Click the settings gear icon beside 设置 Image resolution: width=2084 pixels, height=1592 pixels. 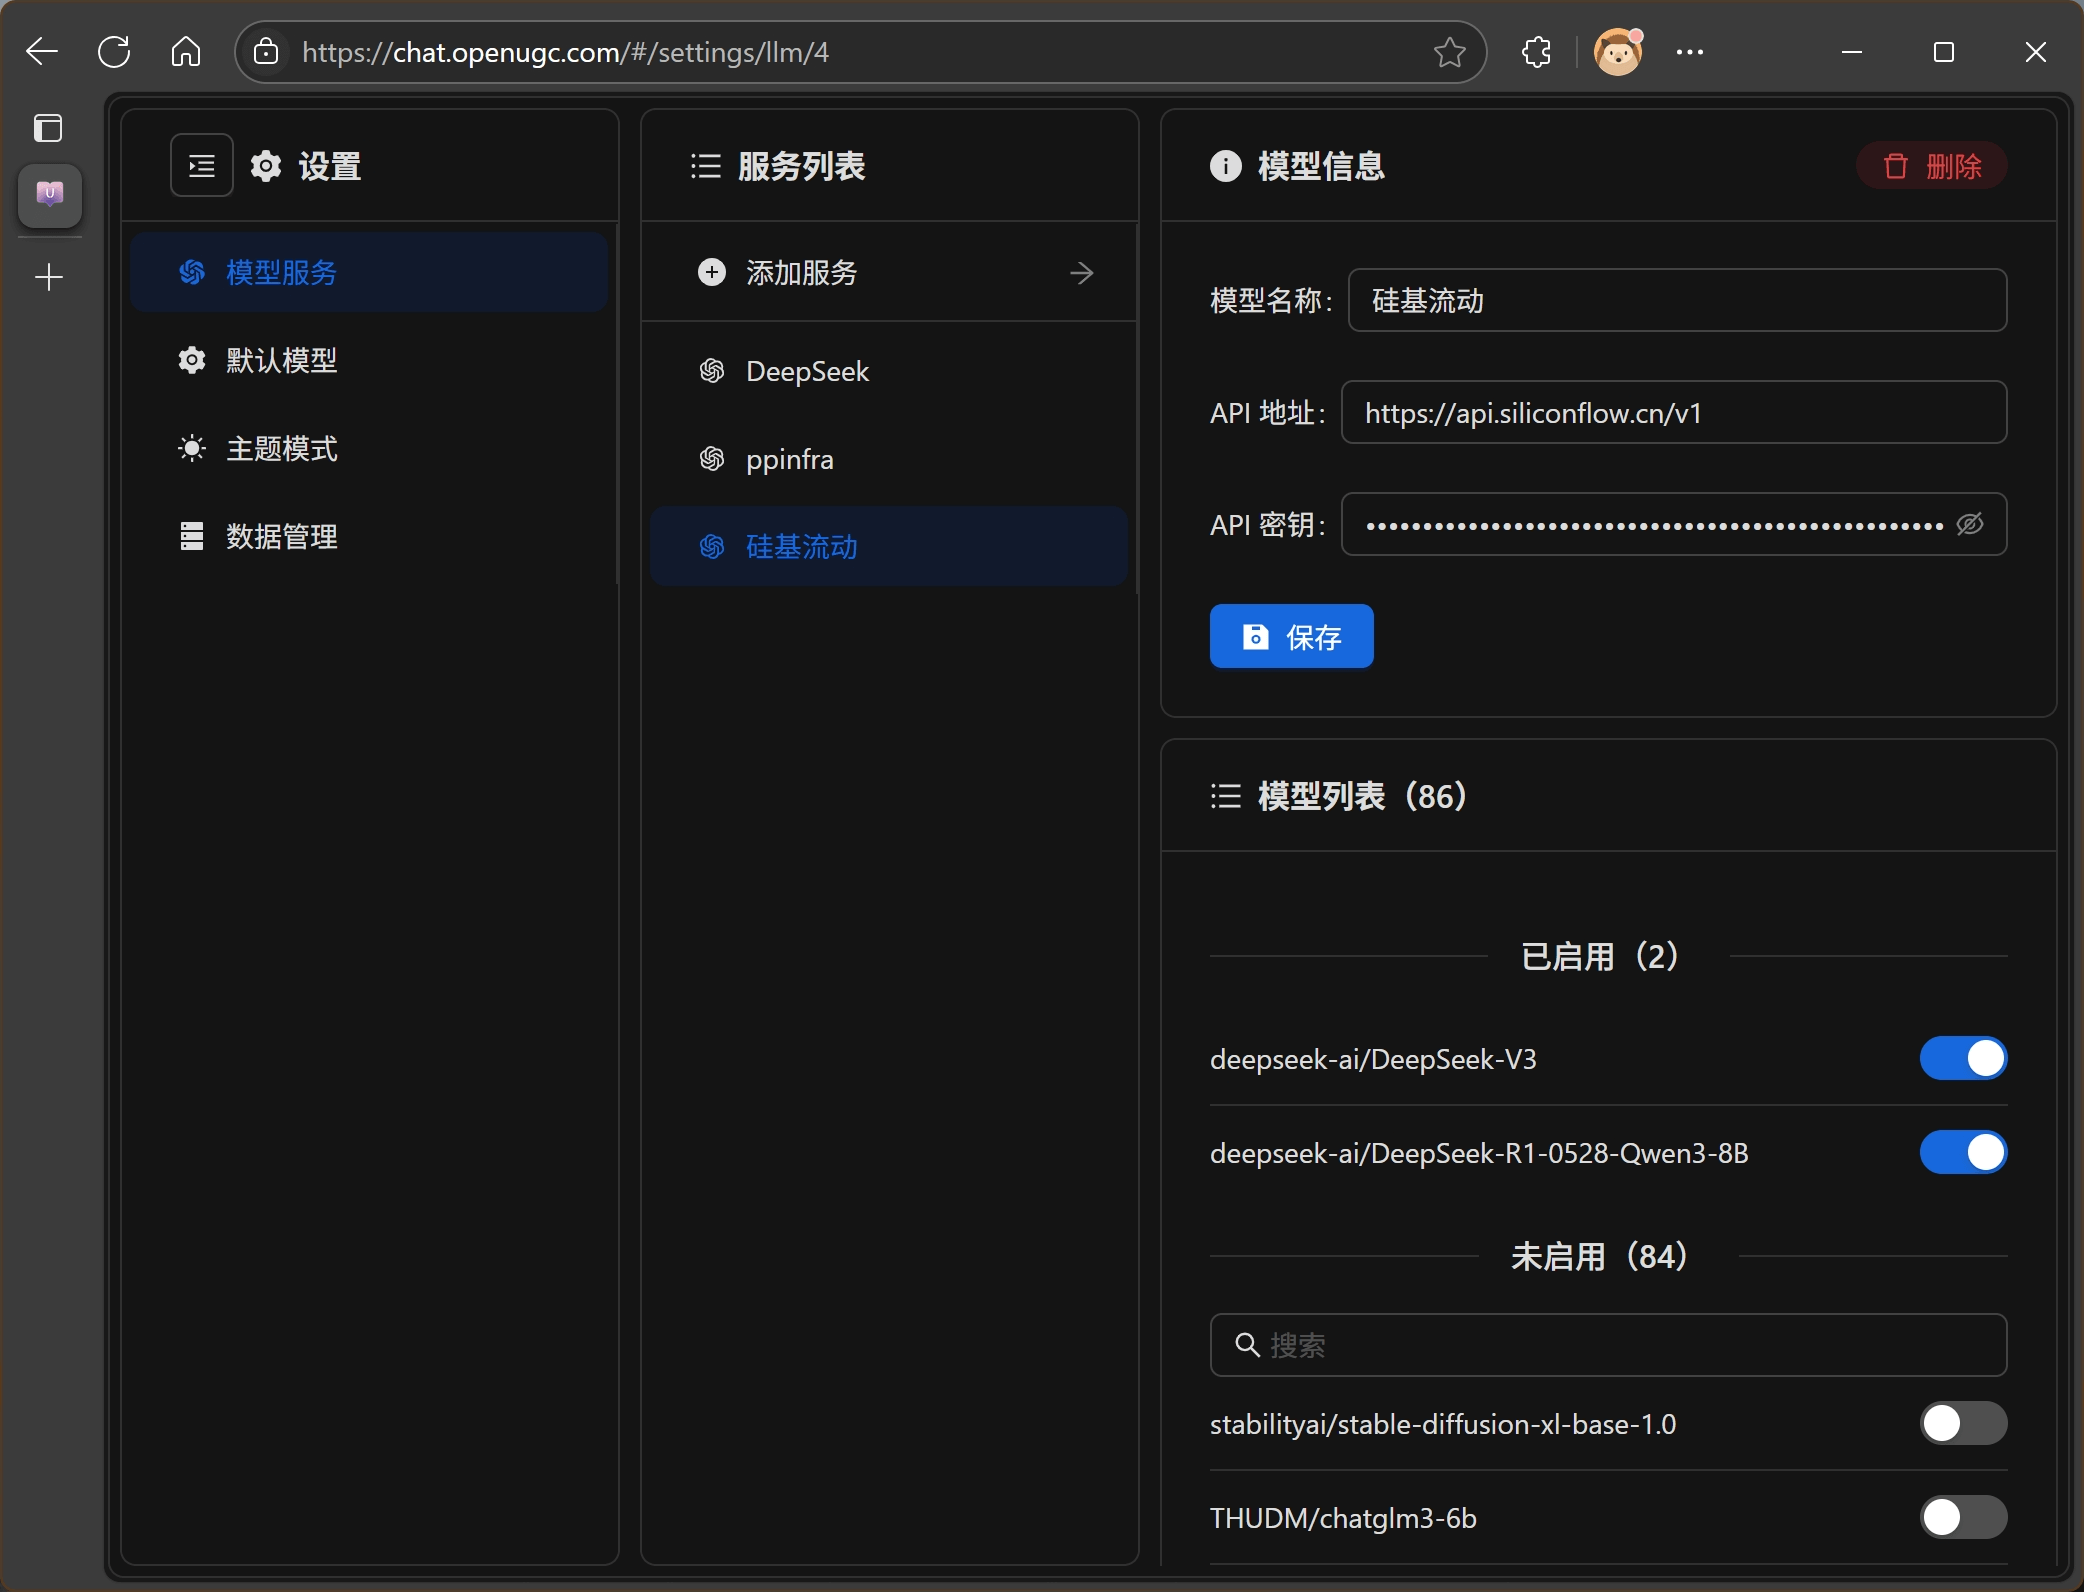[266, 166]
